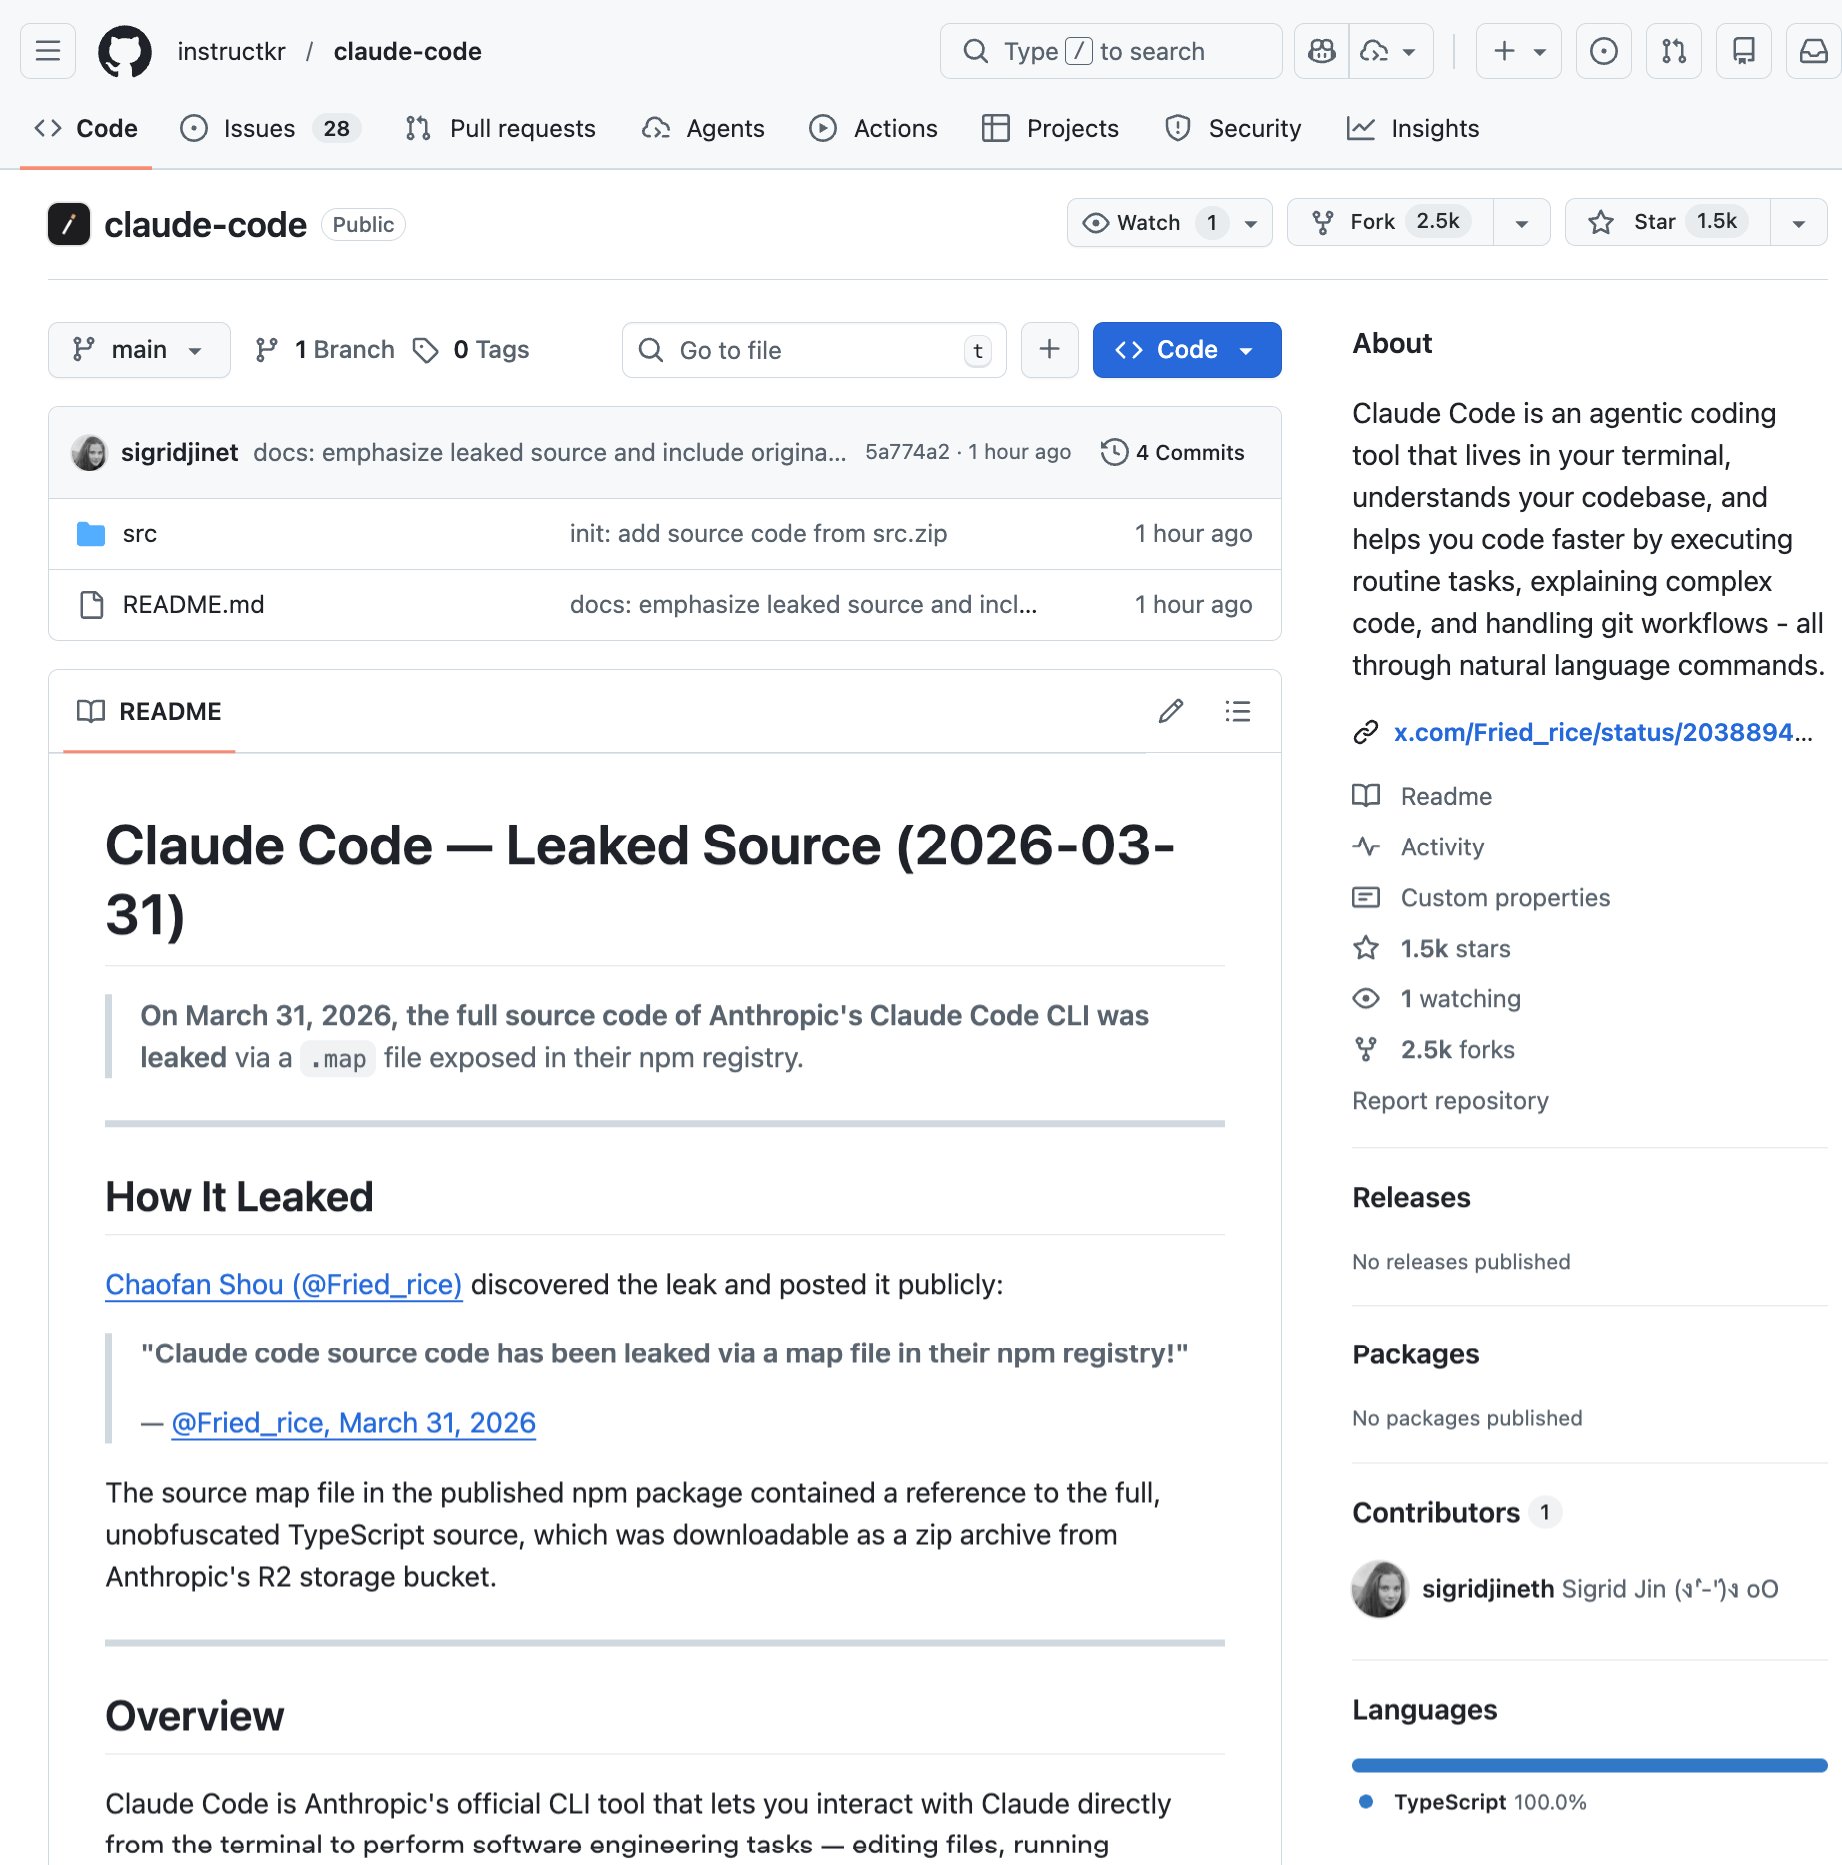Open the README outline list icon
The image size is (1842, 1865).
(x=1237, y=711)
